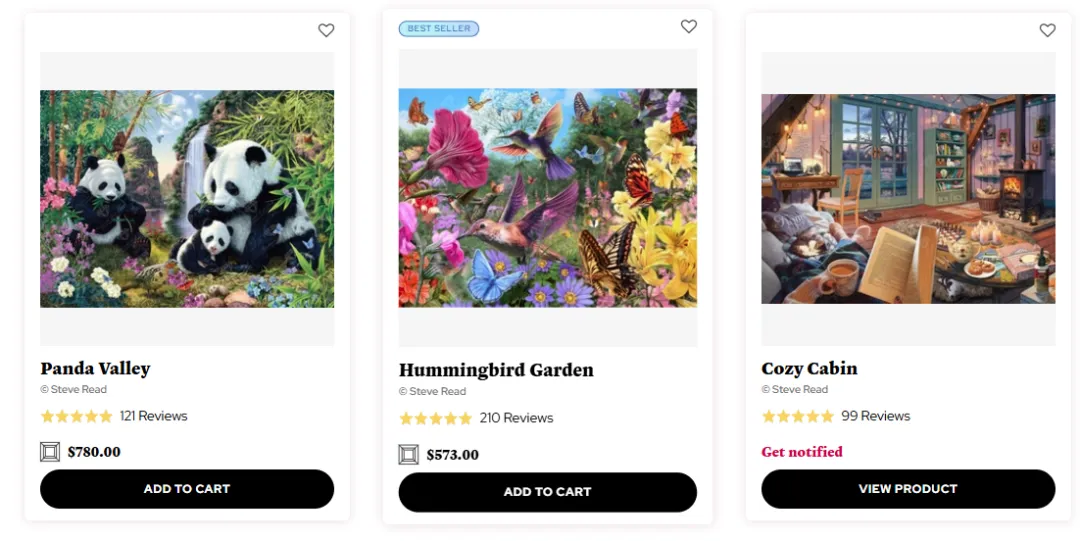Favorite Panda Valley with the heart icon
1080x541 pixels.
click(326, 31)
